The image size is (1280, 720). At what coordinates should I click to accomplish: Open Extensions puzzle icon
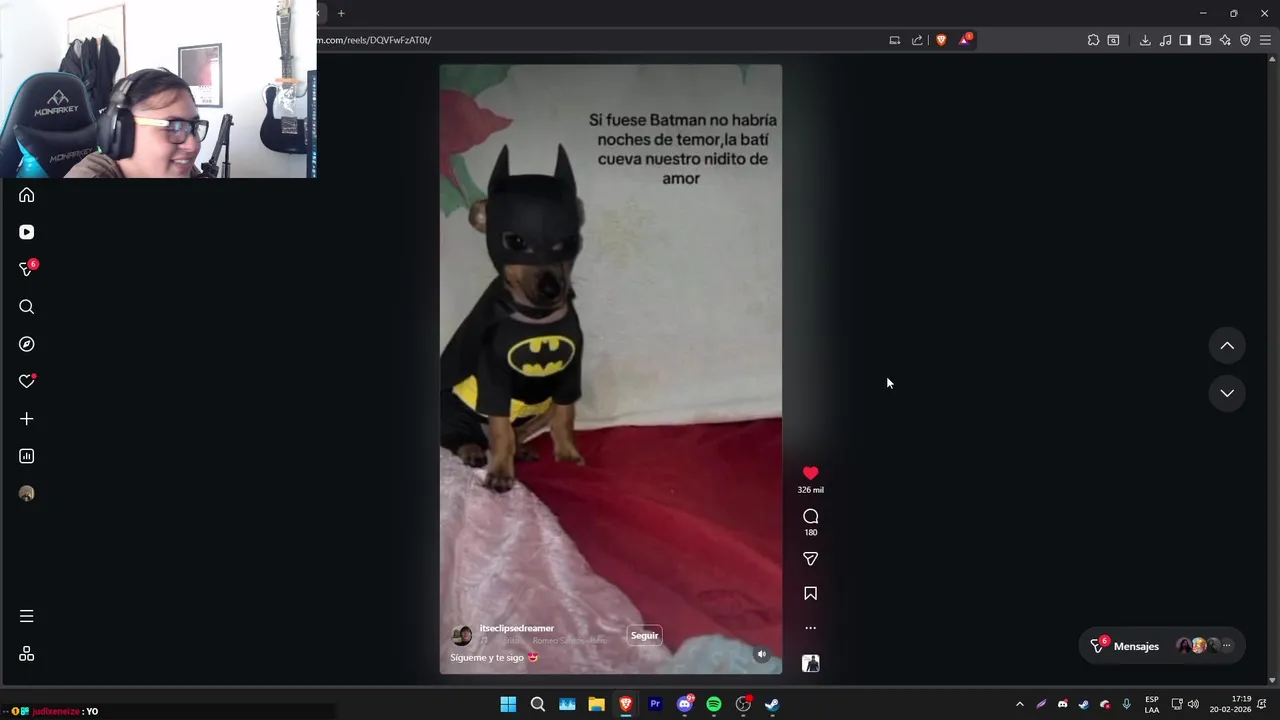[x=1093, y=40]
